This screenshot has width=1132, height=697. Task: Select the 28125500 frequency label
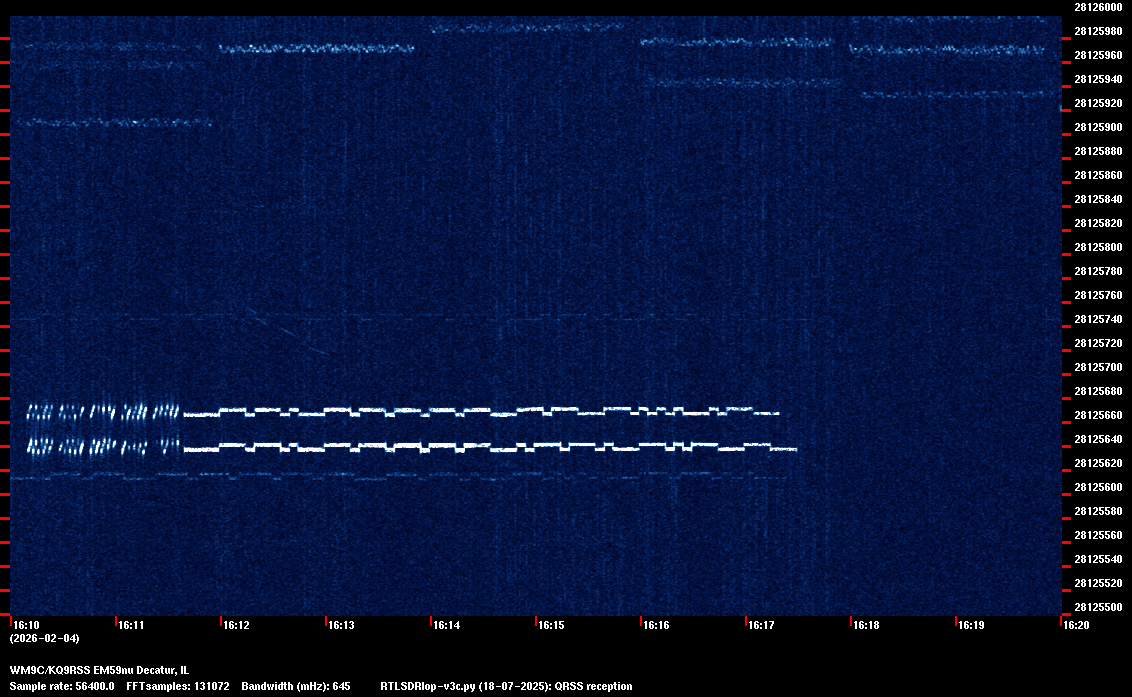pyautogui.click(x=1097, y=607)
